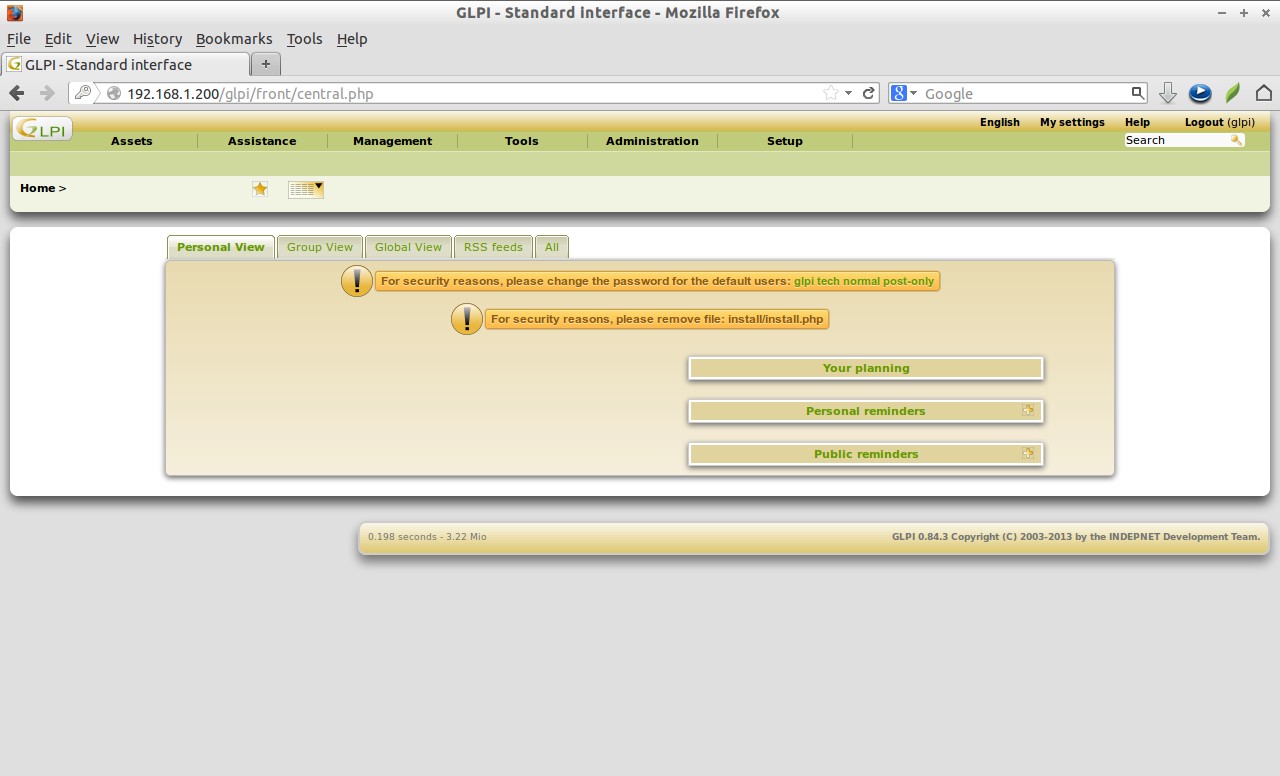Open the Firefox downloads arrow icon
The height and width of the screenshot is (776, 1280).
(1167, 93)
